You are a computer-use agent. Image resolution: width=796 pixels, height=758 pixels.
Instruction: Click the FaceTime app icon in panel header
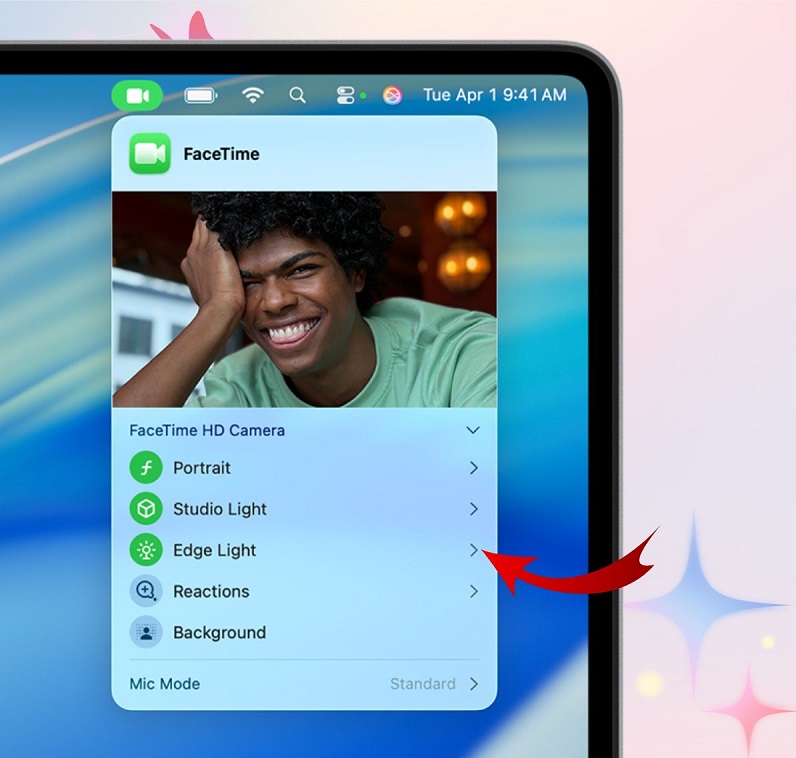149,154
